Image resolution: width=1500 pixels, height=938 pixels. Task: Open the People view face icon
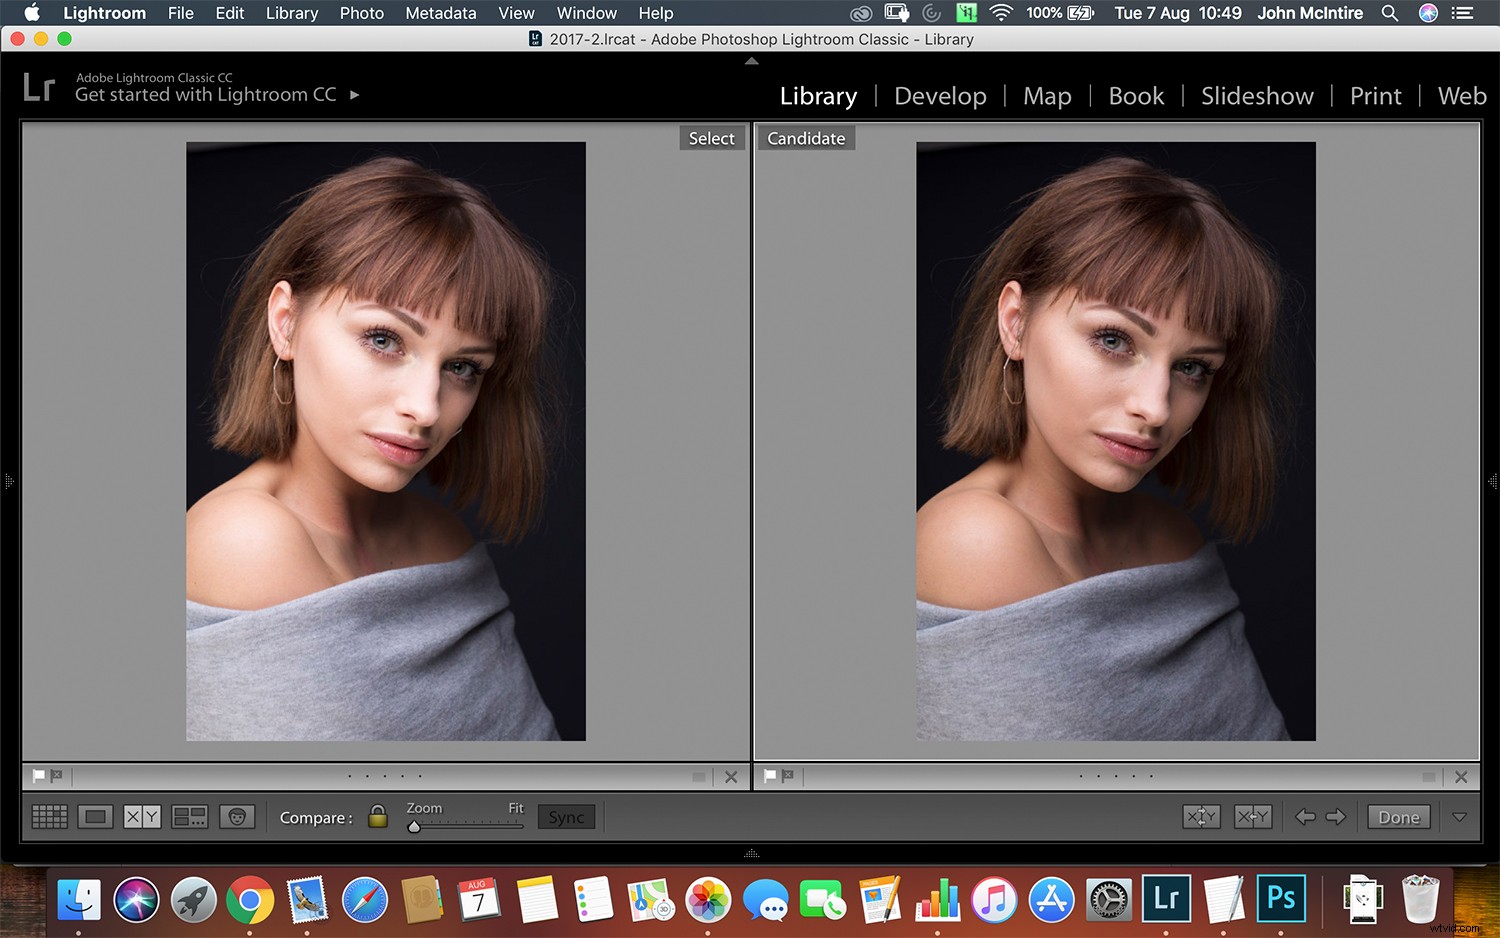point(236,816)
